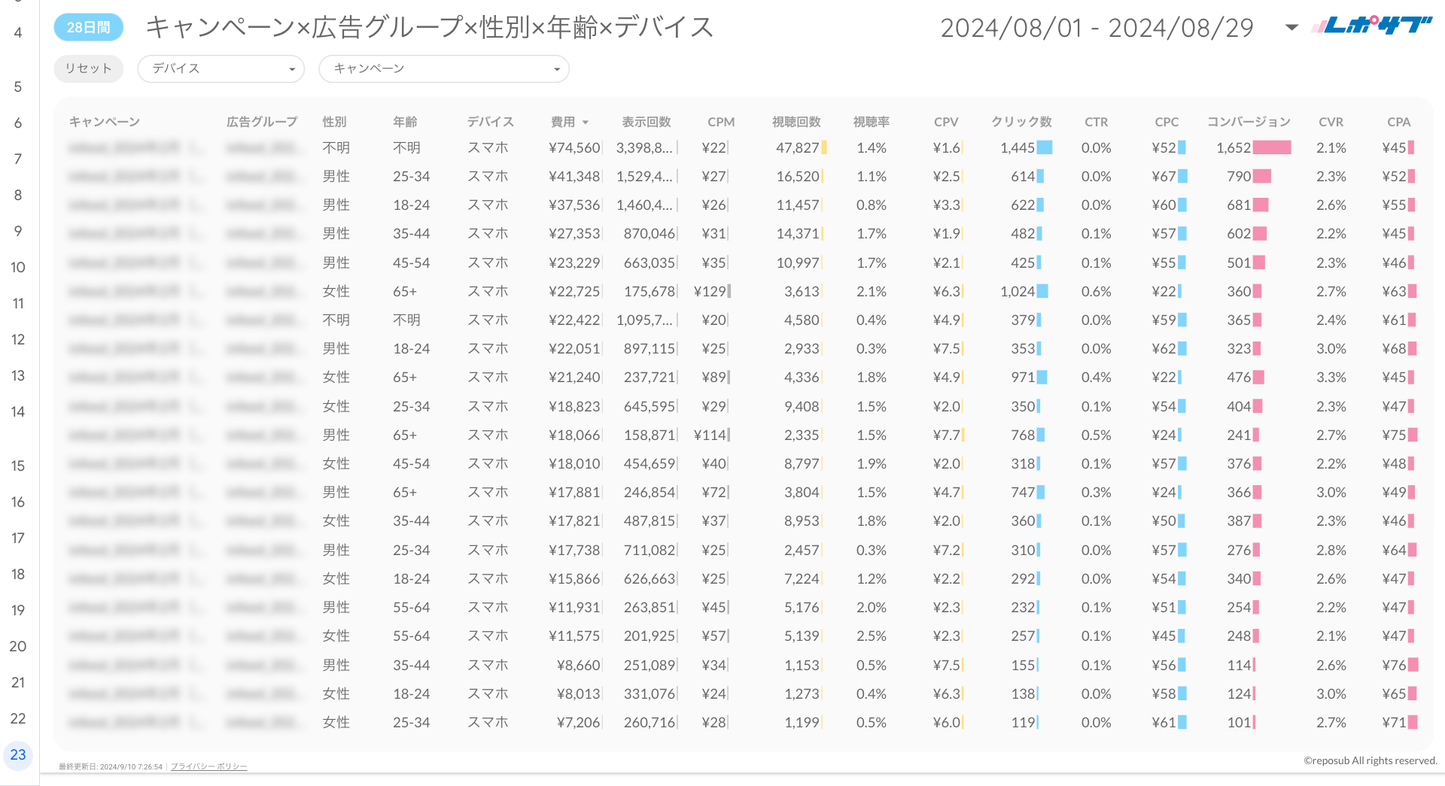Click the cost cell ¥15,866

pyautogui.click(x=575, y=579)
